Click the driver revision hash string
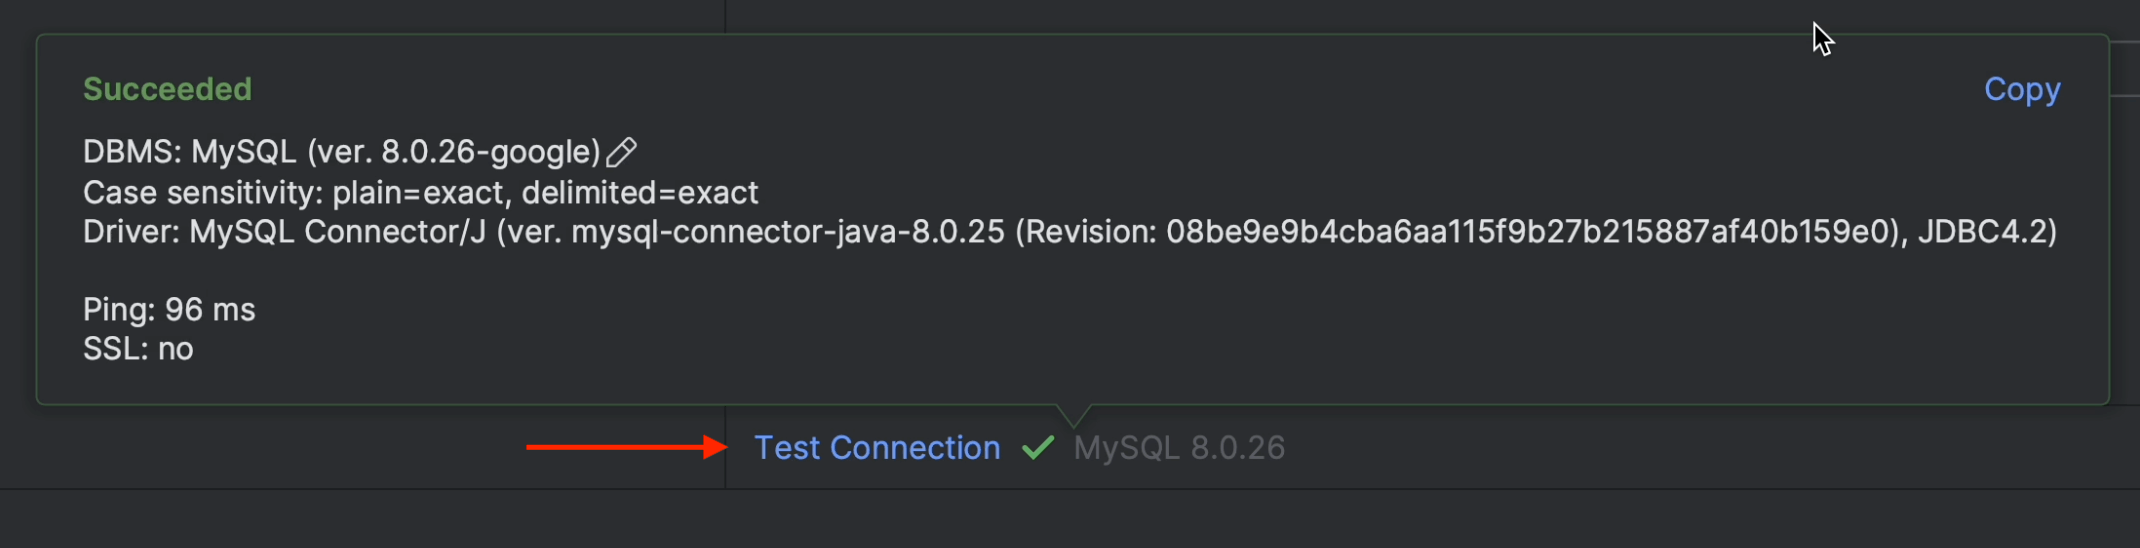 (x=1531, y=232)
